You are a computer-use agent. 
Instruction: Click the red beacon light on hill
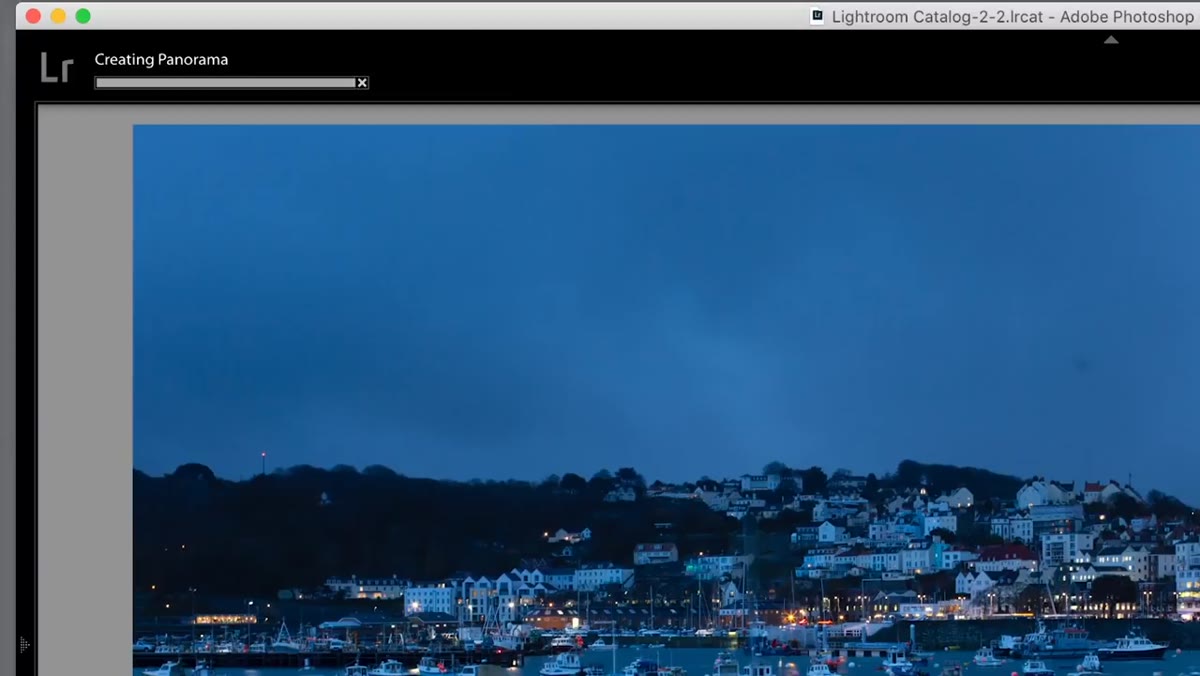point(263,455)
